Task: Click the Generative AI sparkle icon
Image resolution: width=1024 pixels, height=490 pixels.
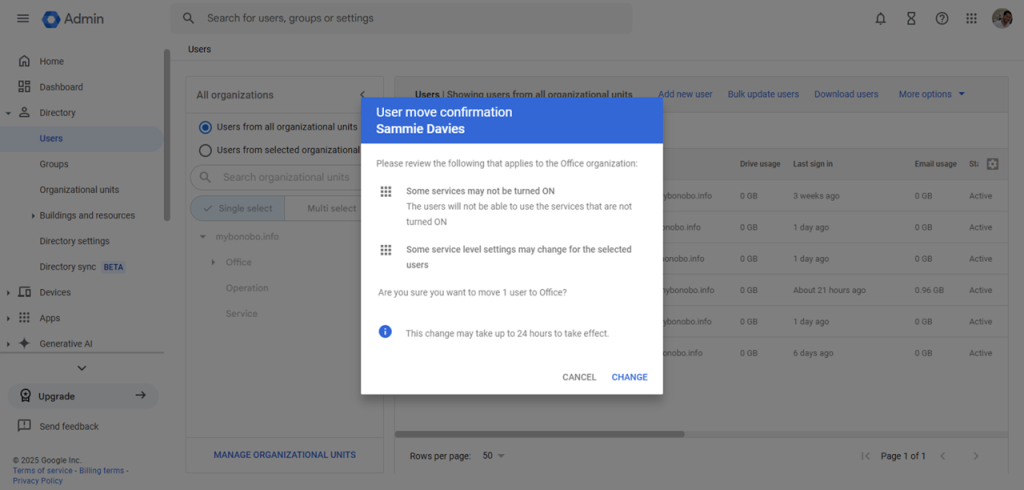Action: 24,343
